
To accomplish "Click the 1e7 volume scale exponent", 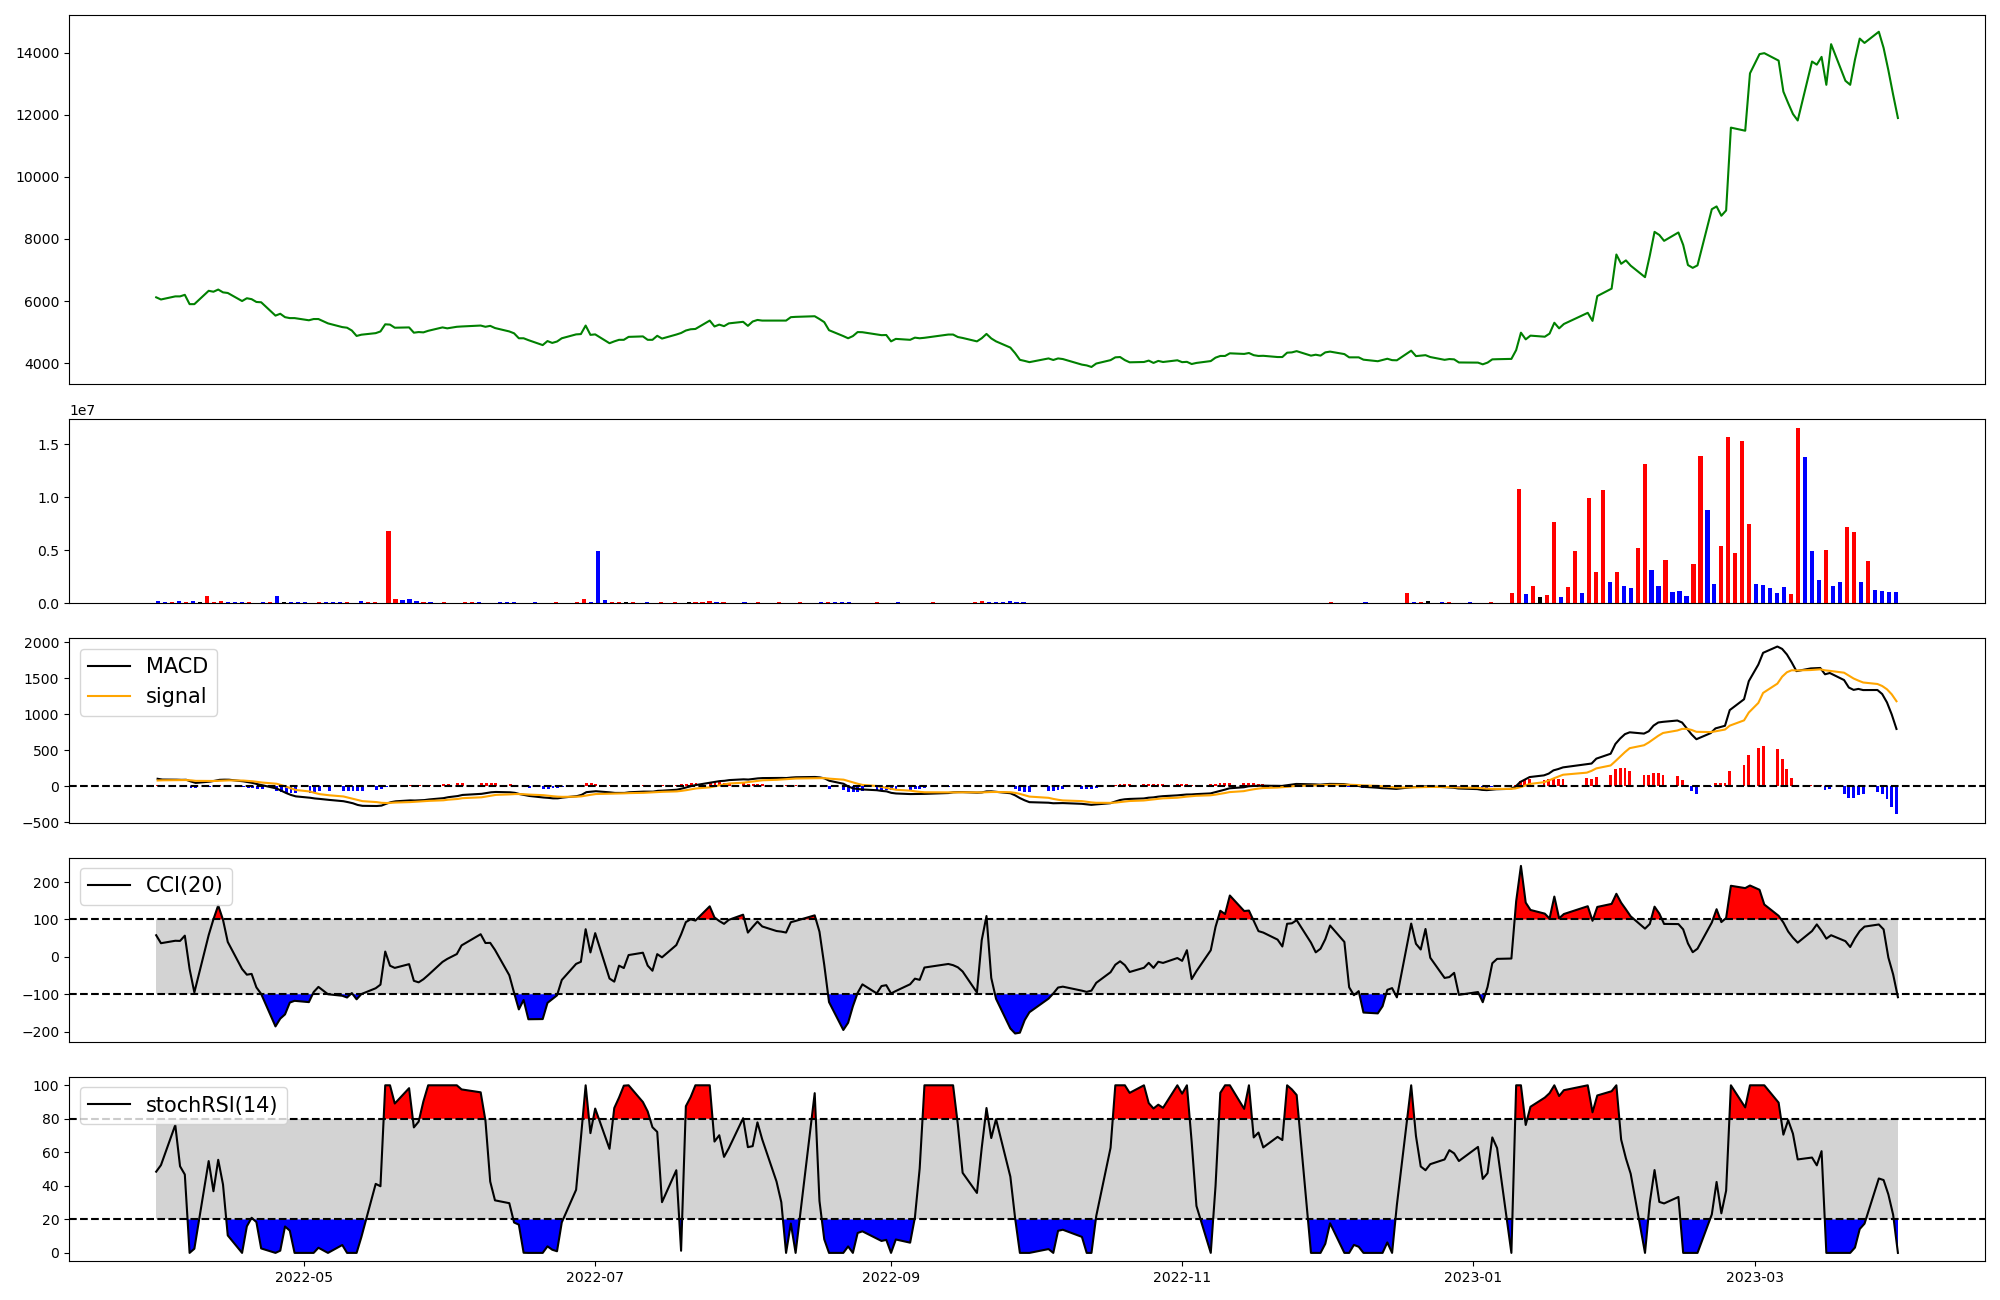I will coord(82,410).
